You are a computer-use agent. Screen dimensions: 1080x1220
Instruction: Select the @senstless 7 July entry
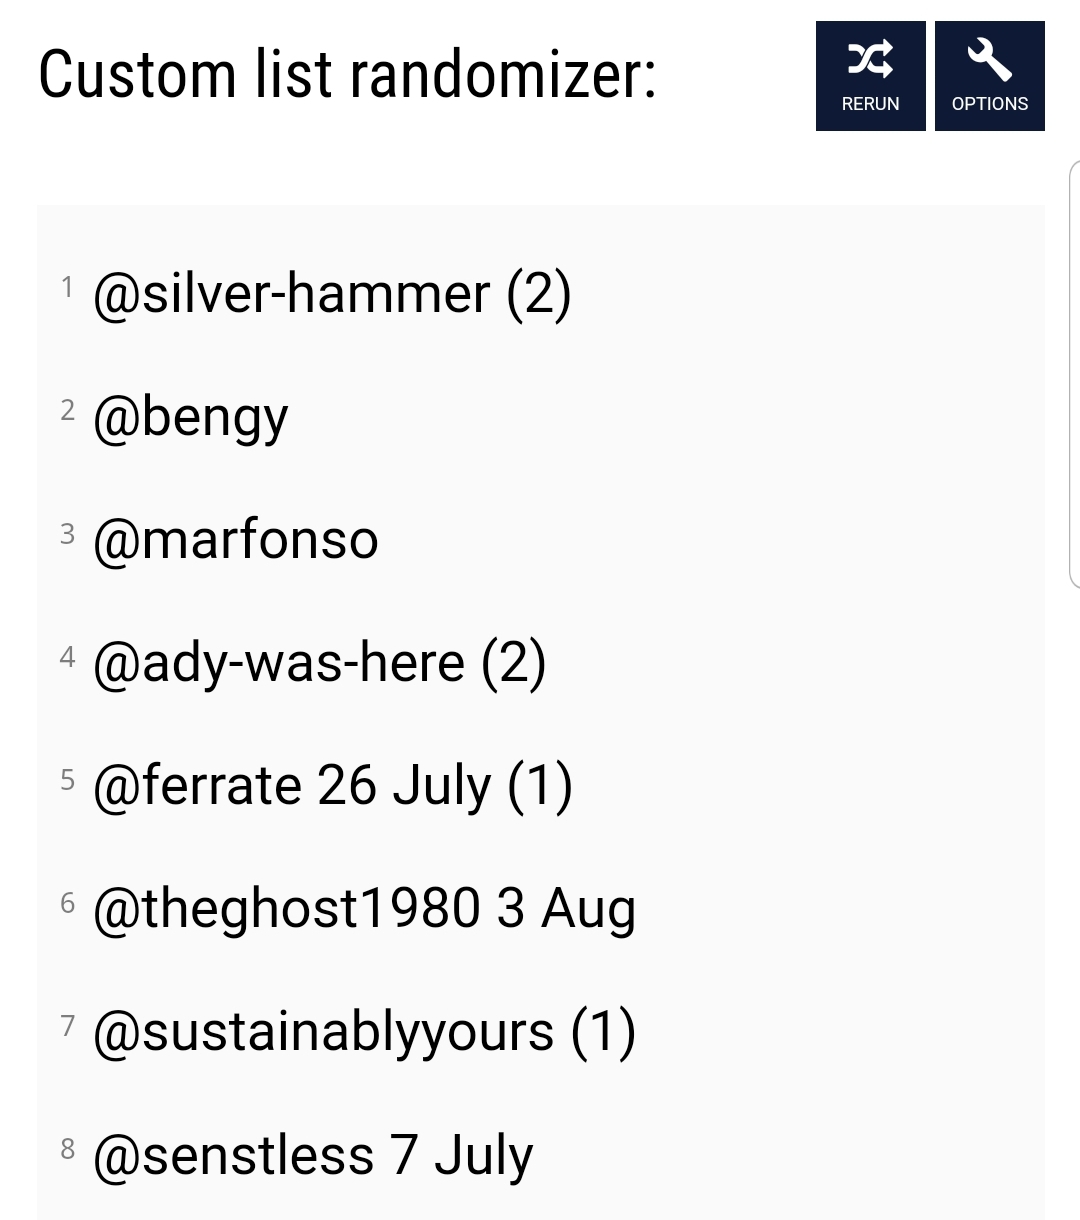313,1155
